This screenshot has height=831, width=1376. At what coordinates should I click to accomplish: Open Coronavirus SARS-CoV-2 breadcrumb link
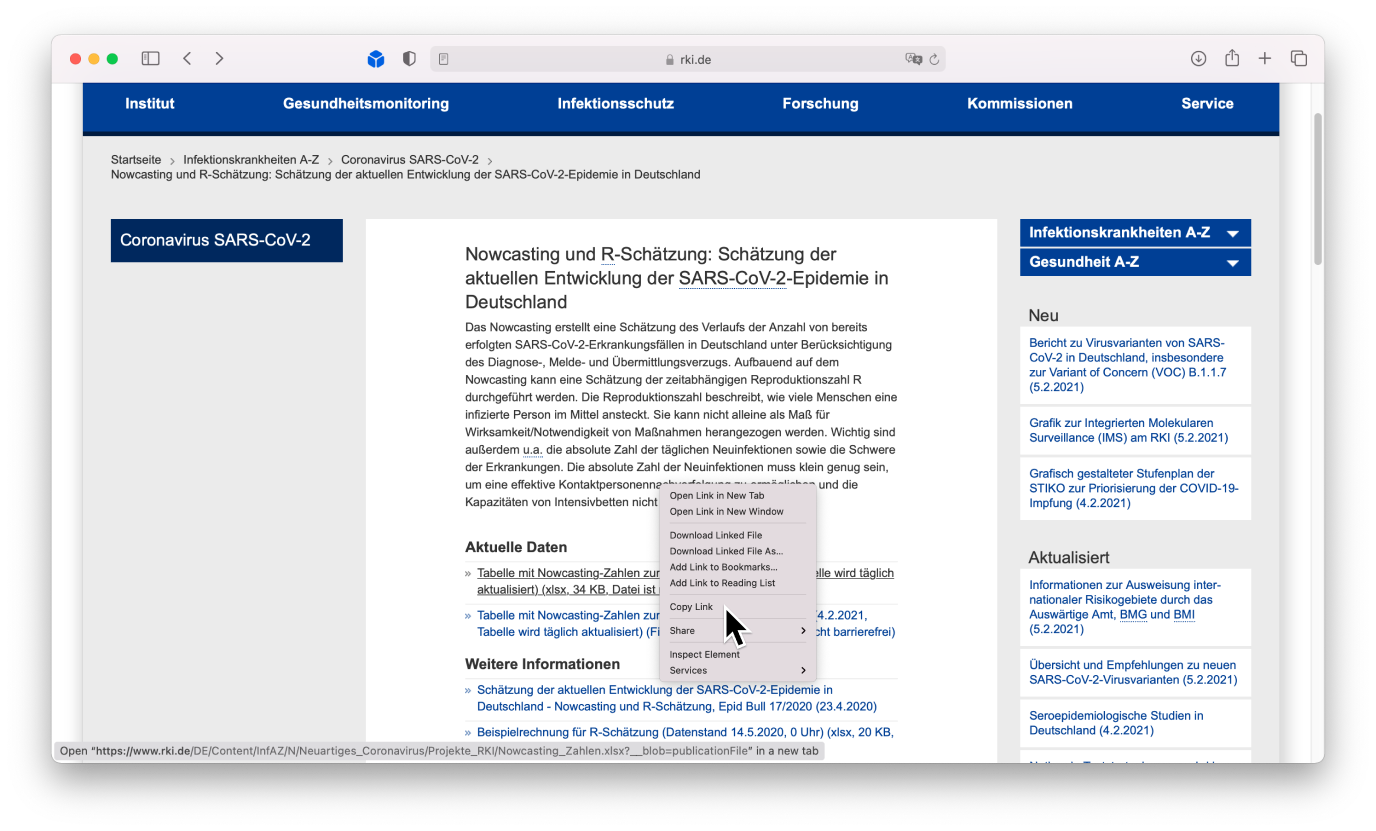[x=410, y=160]
